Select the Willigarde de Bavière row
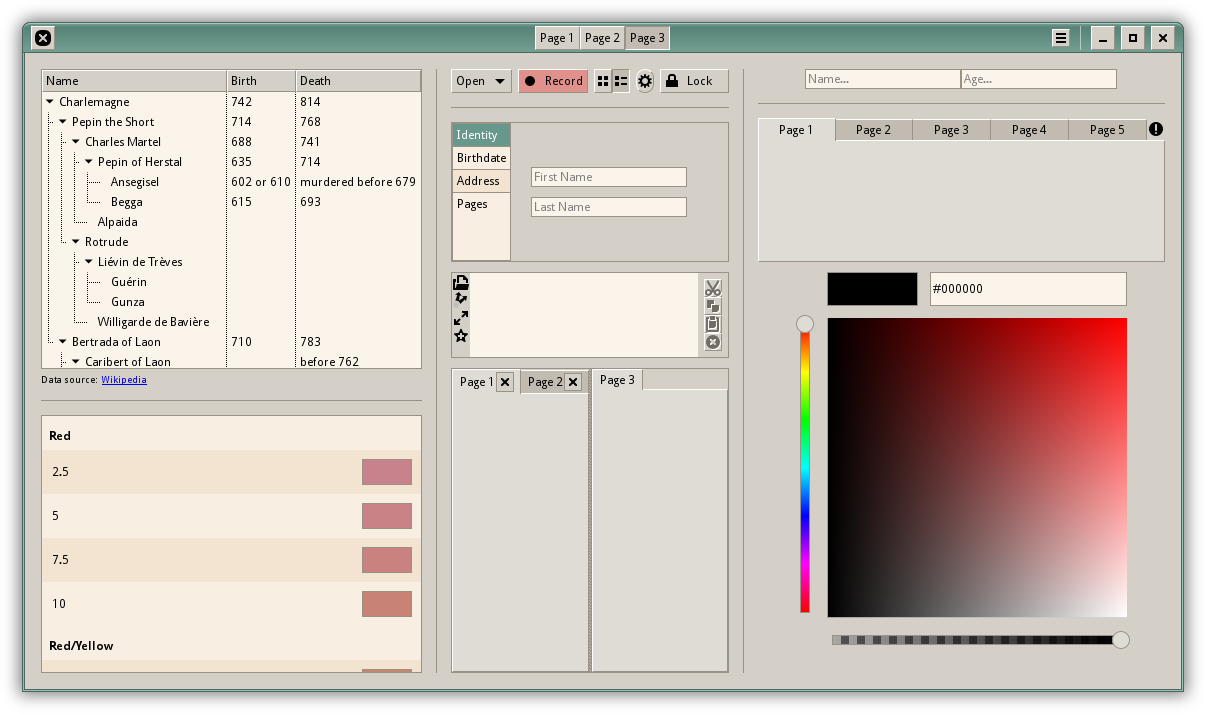Screen dimensions: 1206x714 click(232, 322)
